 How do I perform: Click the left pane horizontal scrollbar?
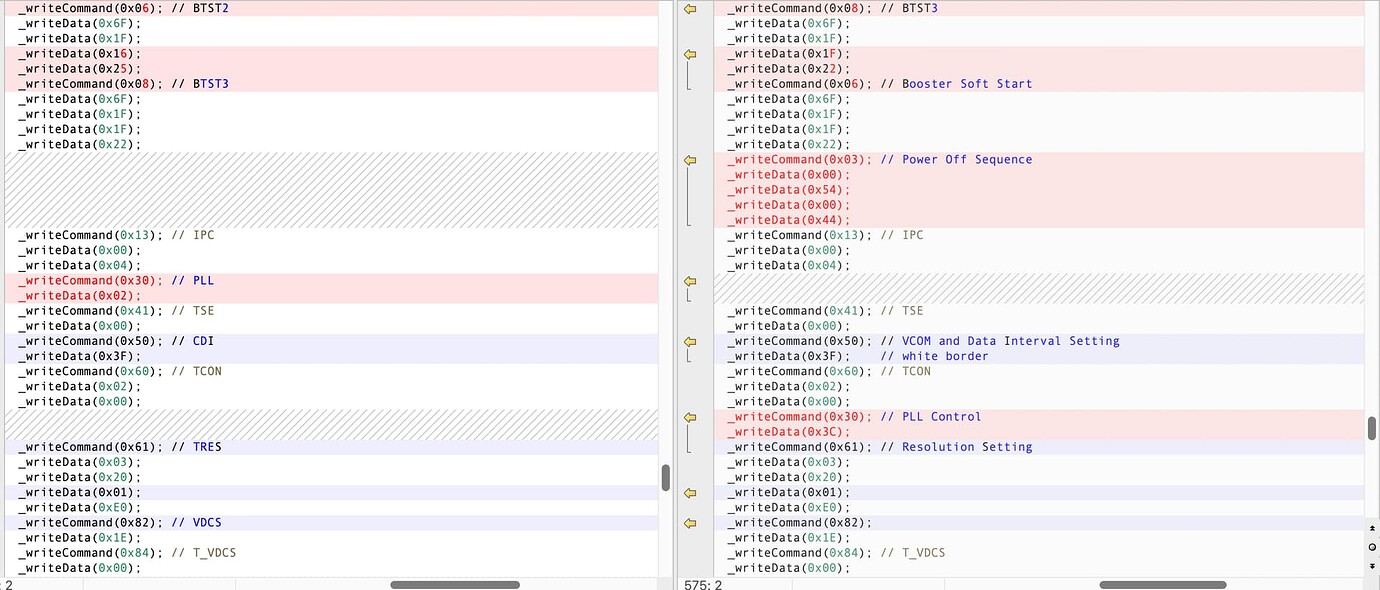coord(455,584)
